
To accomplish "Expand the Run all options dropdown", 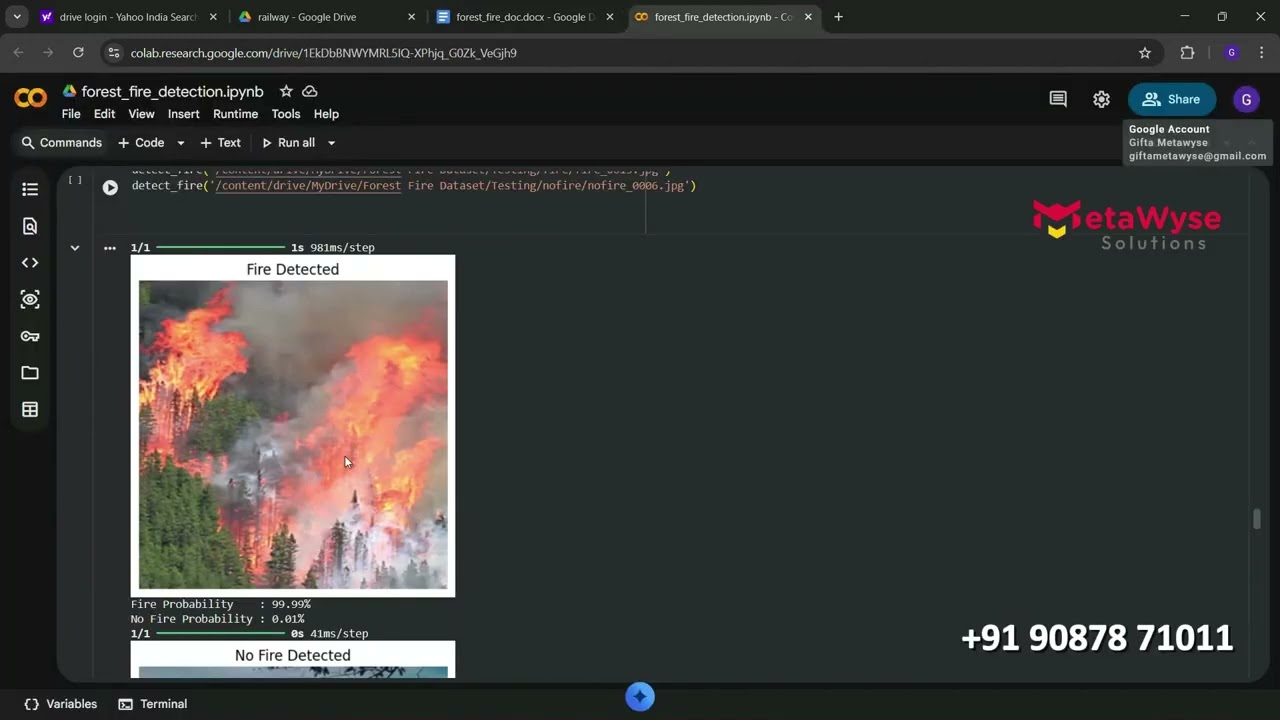I will (331, 143).
